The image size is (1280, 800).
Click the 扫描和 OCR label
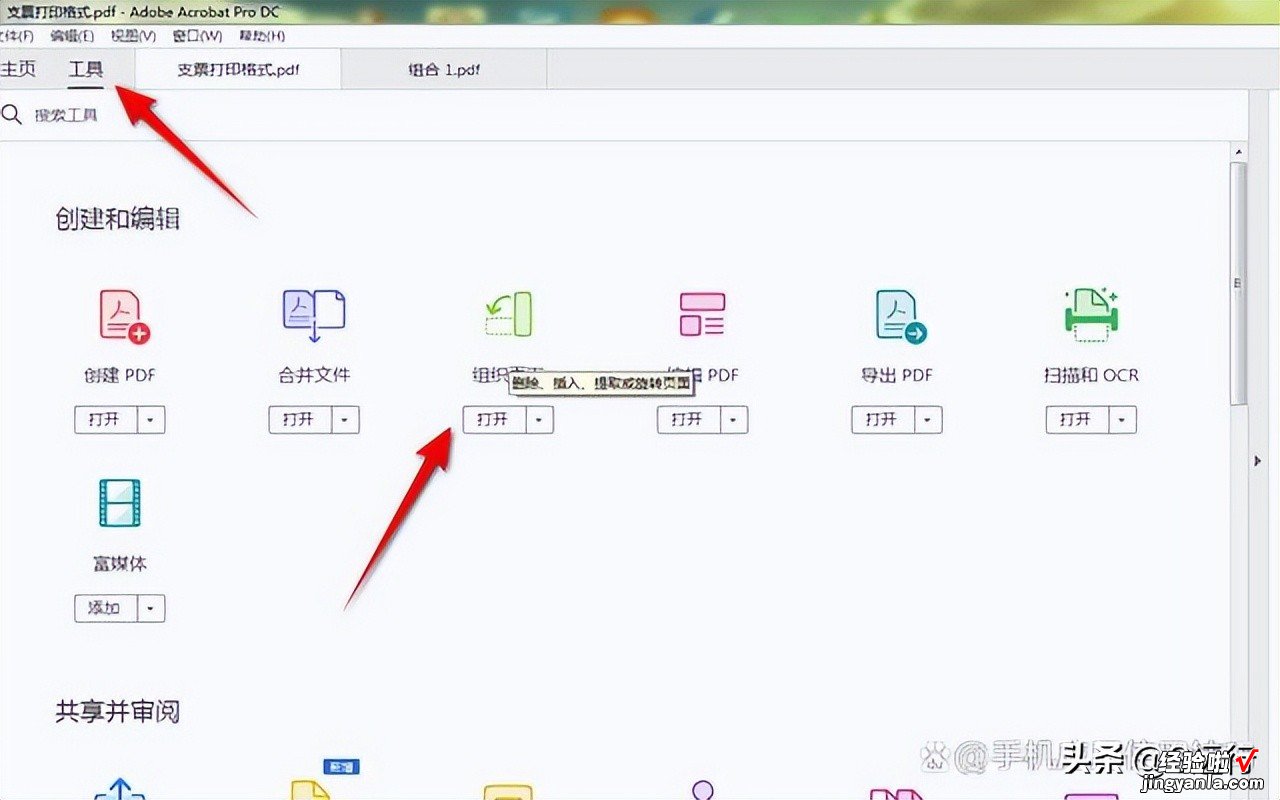tap(1091, 376)
